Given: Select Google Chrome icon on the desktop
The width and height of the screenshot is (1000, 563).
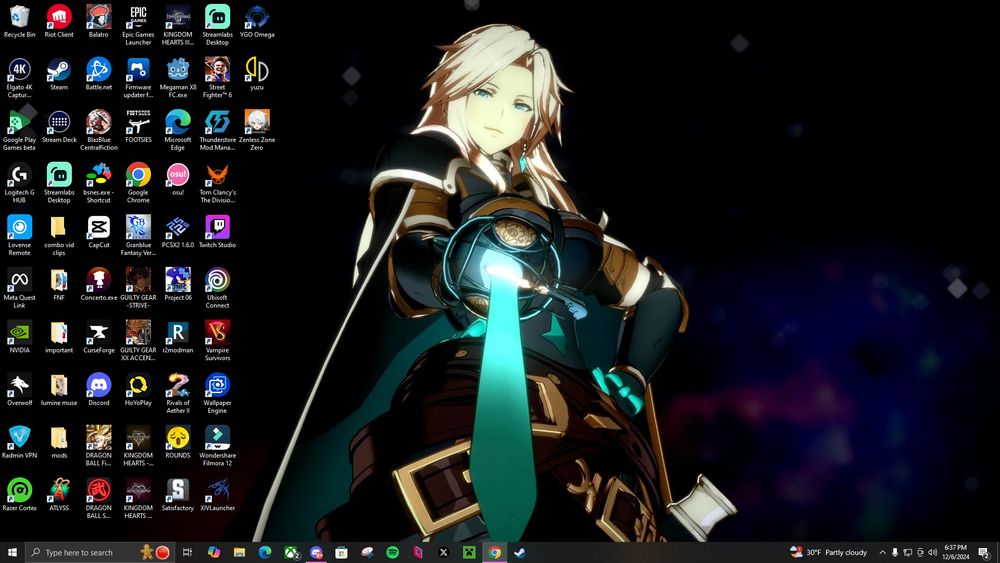Looking at the screenshot, I should [x=138, y=183].
